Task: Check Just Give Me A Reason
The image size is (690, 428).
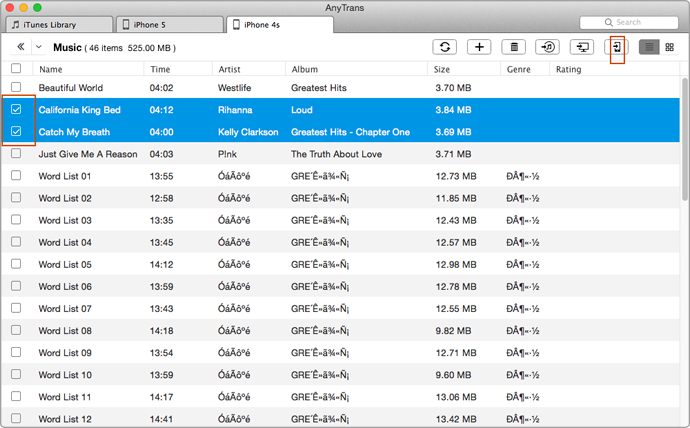Action: click(16, 153)
